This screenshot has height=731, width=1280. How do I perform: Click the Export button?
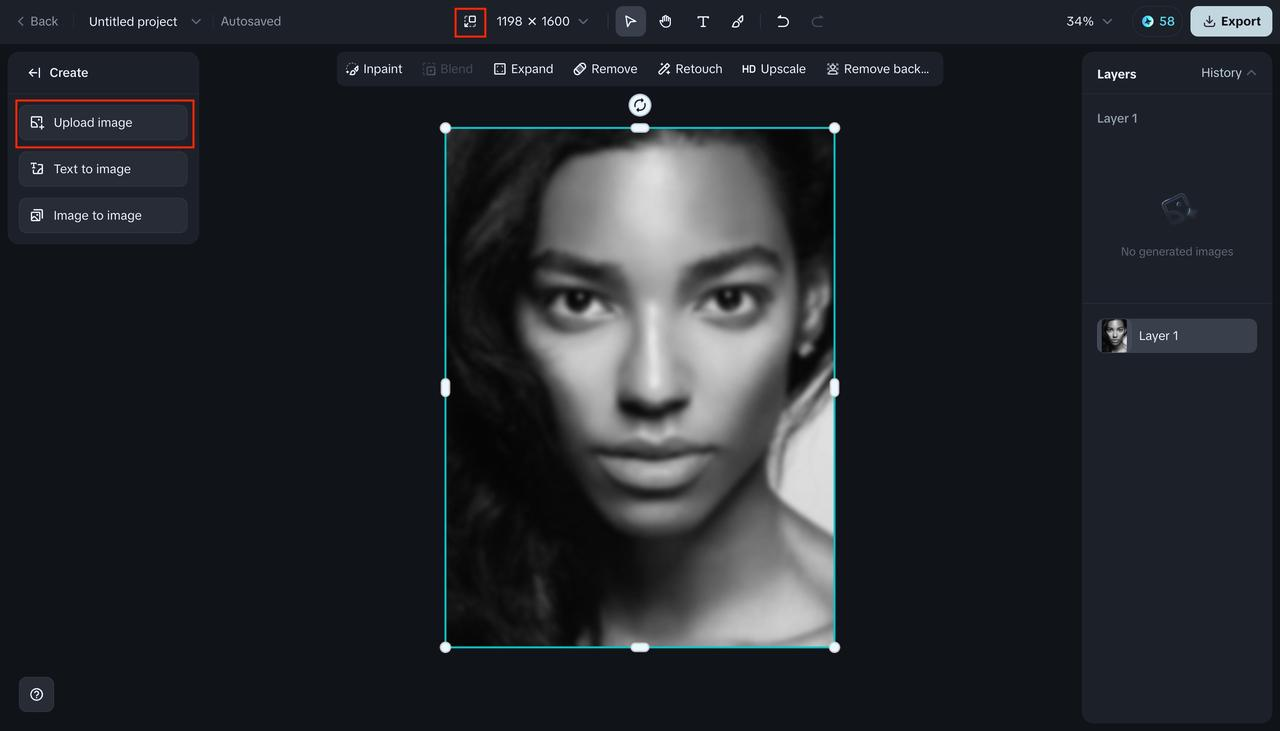click(1230, 20)
